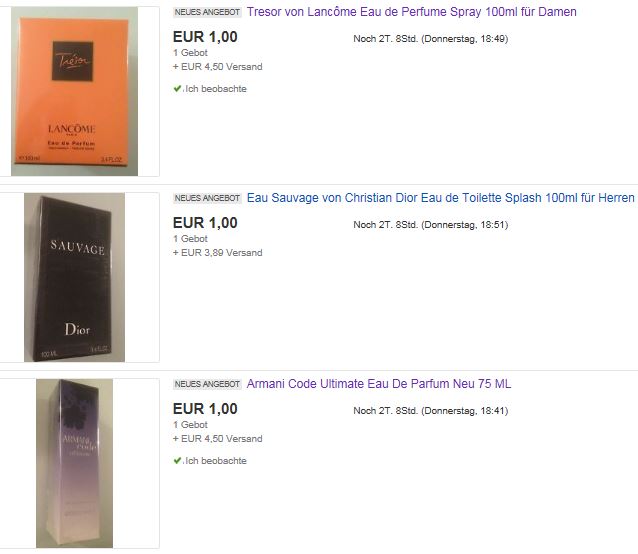Screen dimensions: 638x554
Task: Click '1 Gebot' under the Armani Code price
Action: point(190,424)
